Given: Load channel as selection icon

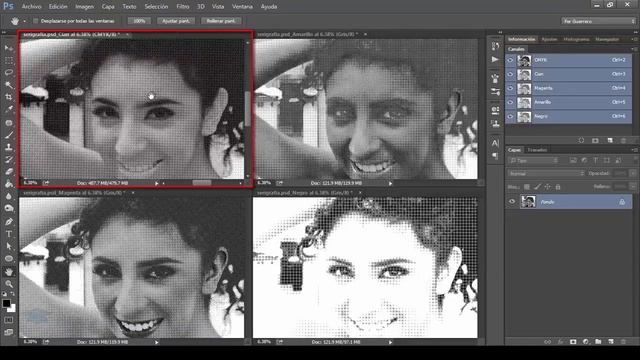Looking at the screenshot, I should 581,140.
